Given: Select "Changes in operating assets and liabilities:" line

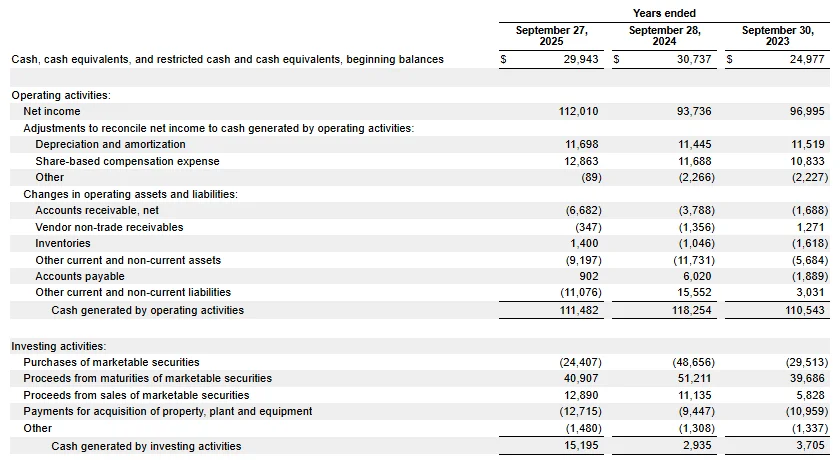Looking at the screenshot, I should (130, 194).
